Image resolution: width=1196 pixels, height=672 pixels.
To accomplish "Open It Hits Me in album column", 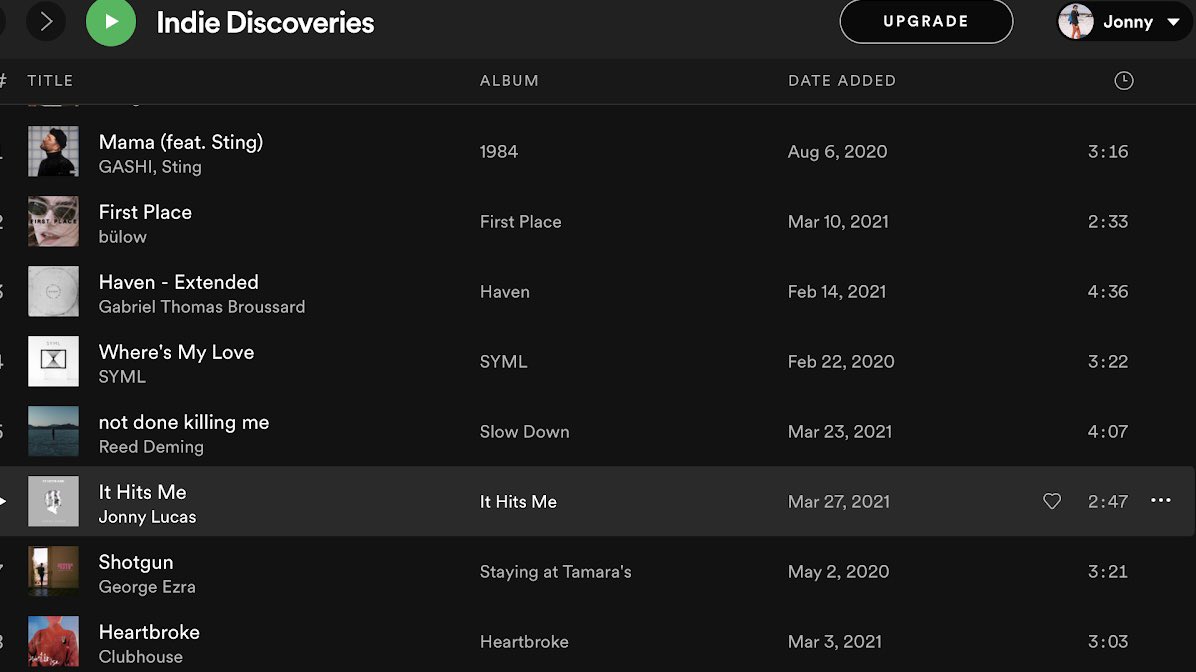I will tap(518, 502).
